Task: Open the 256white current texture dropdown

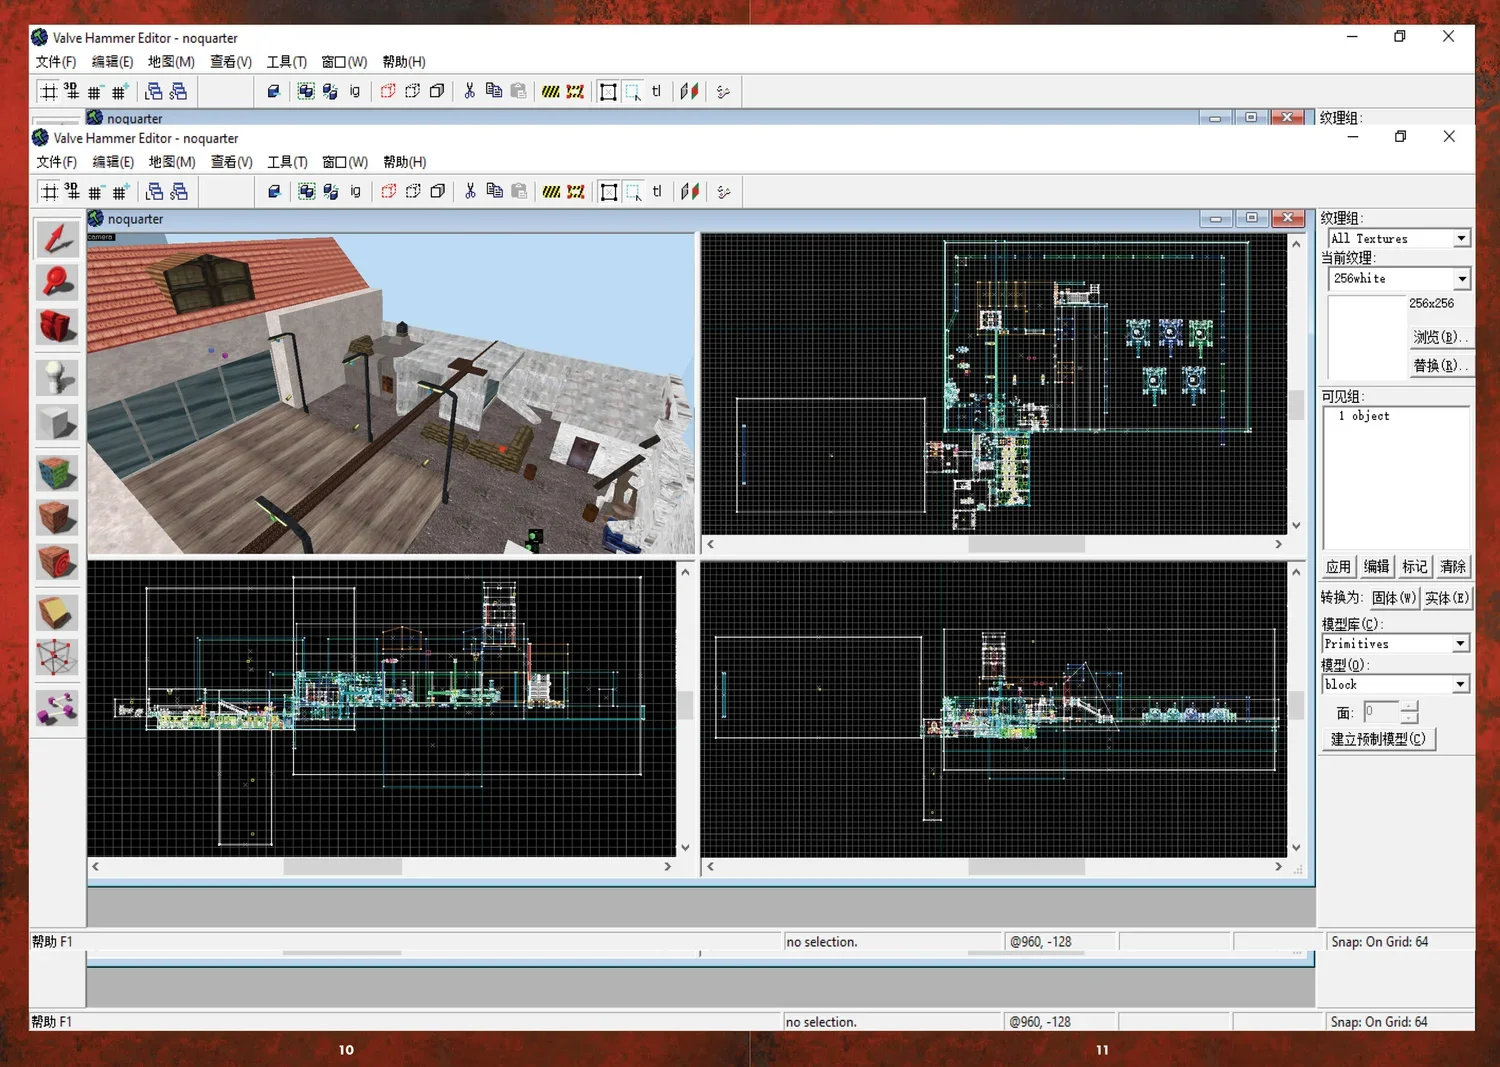Action: [1461, 279]
